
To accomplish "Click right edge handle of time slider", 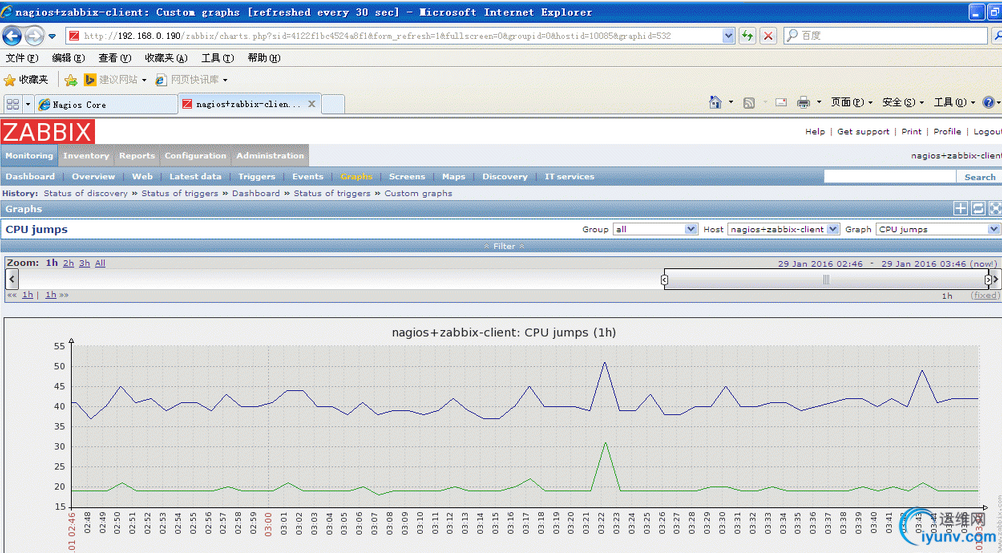I will coord(988,279).
